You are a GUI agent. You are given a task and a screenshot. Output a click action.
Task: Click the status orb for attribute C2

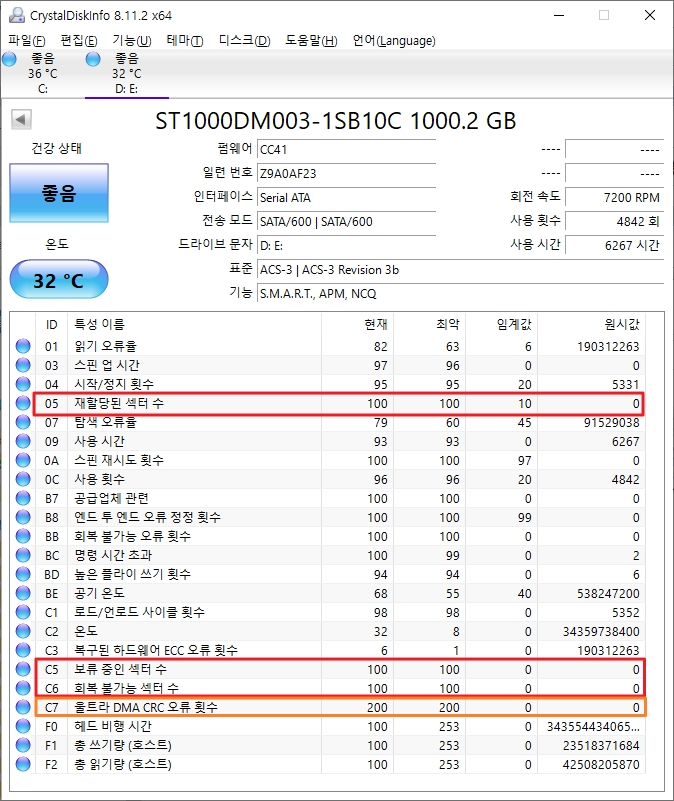click(x=23, y=631)
